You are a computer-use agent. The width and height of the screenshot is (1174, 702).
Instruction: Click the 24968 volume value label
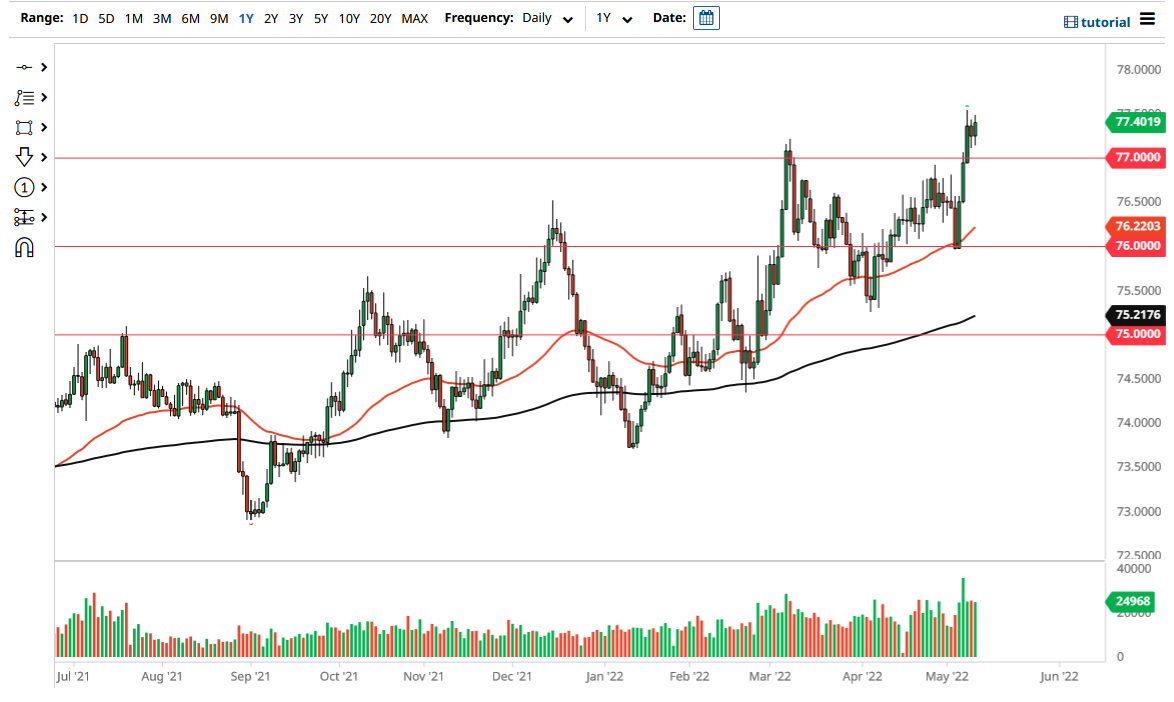tap(1131, 601)
